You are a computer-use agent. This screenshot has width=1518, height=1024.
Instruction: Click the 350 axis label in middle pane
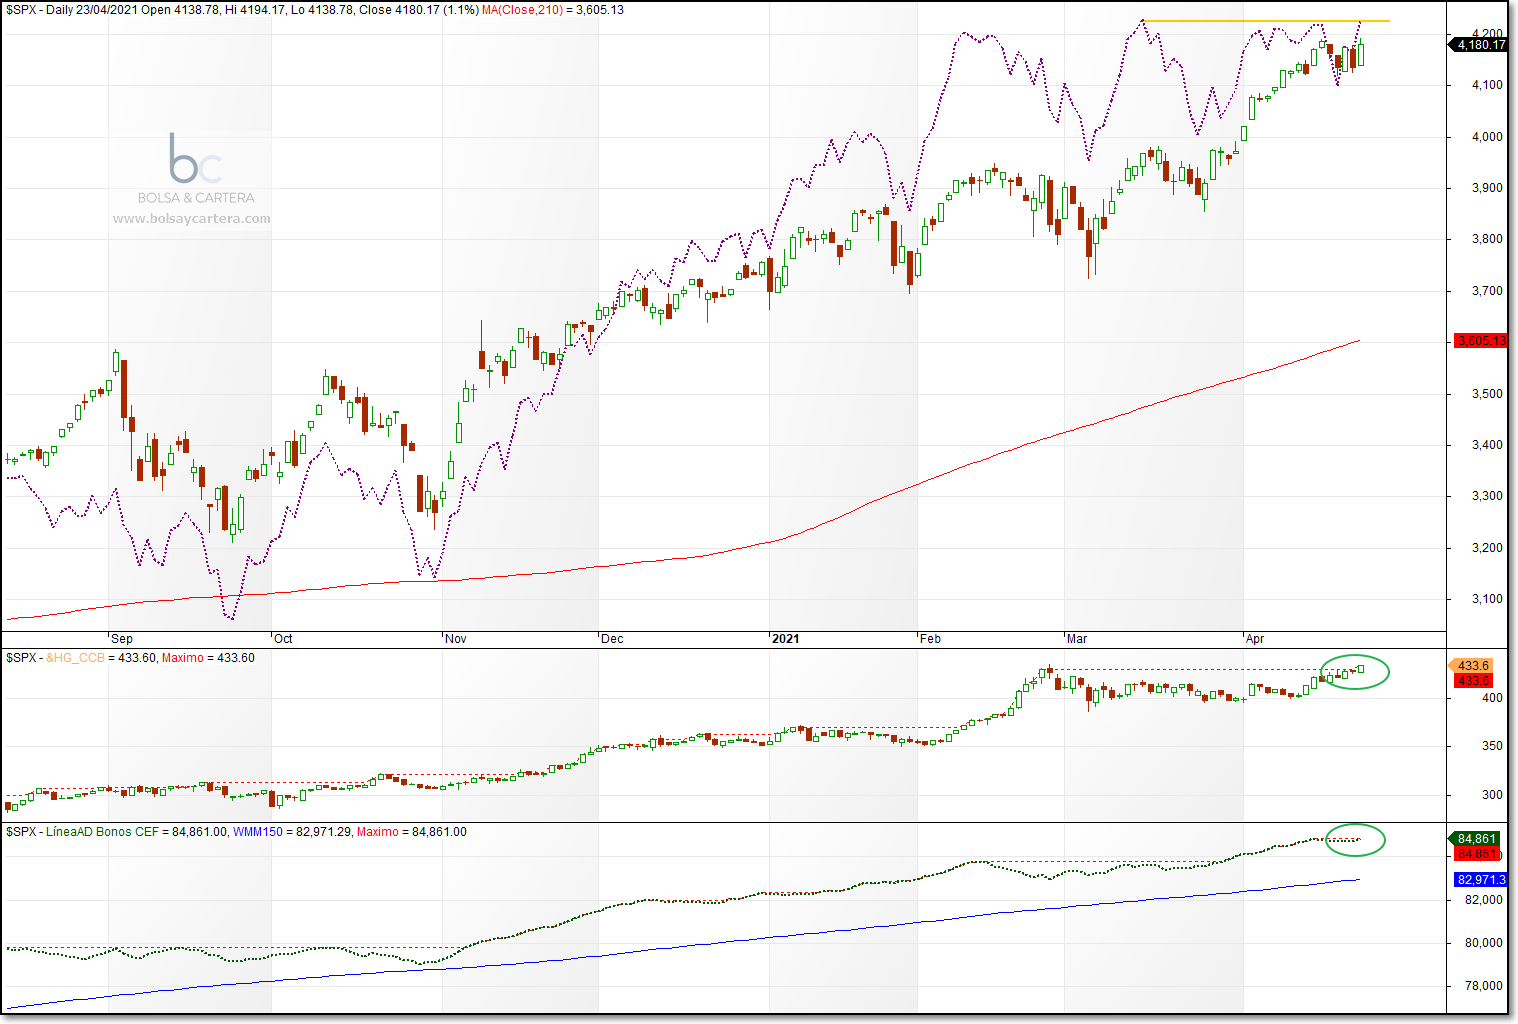click(x=1492, y=747)
